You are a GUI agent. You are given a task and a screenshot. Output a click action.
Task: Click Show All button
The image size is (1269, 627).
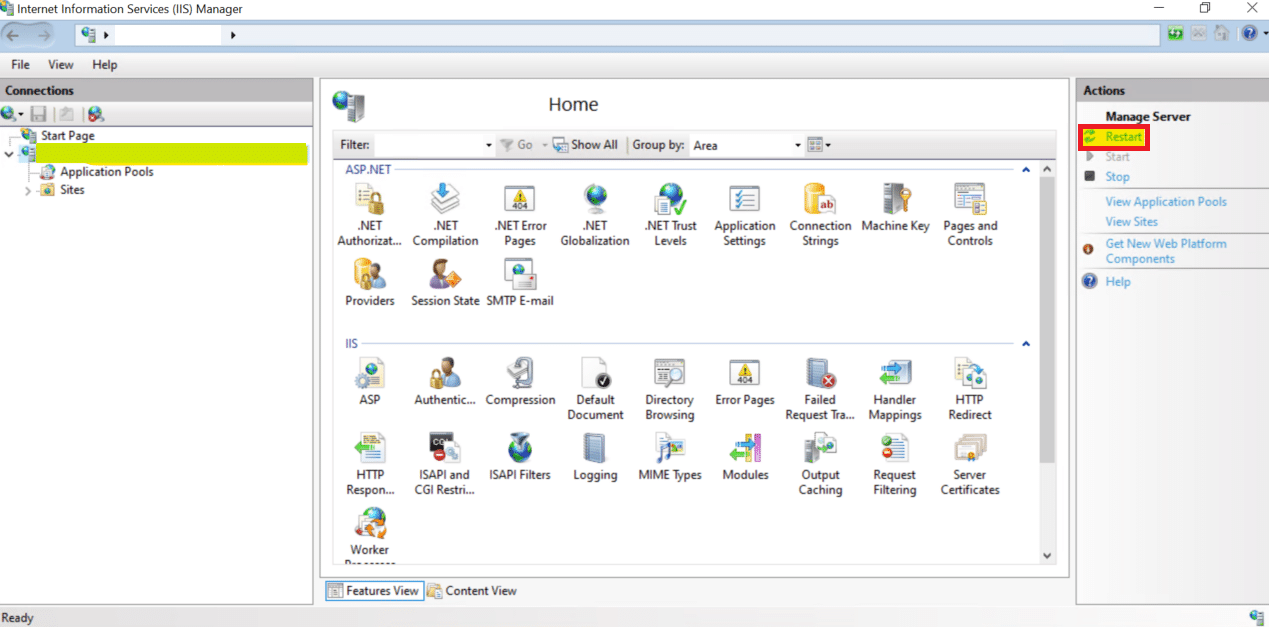pos(585,145)
